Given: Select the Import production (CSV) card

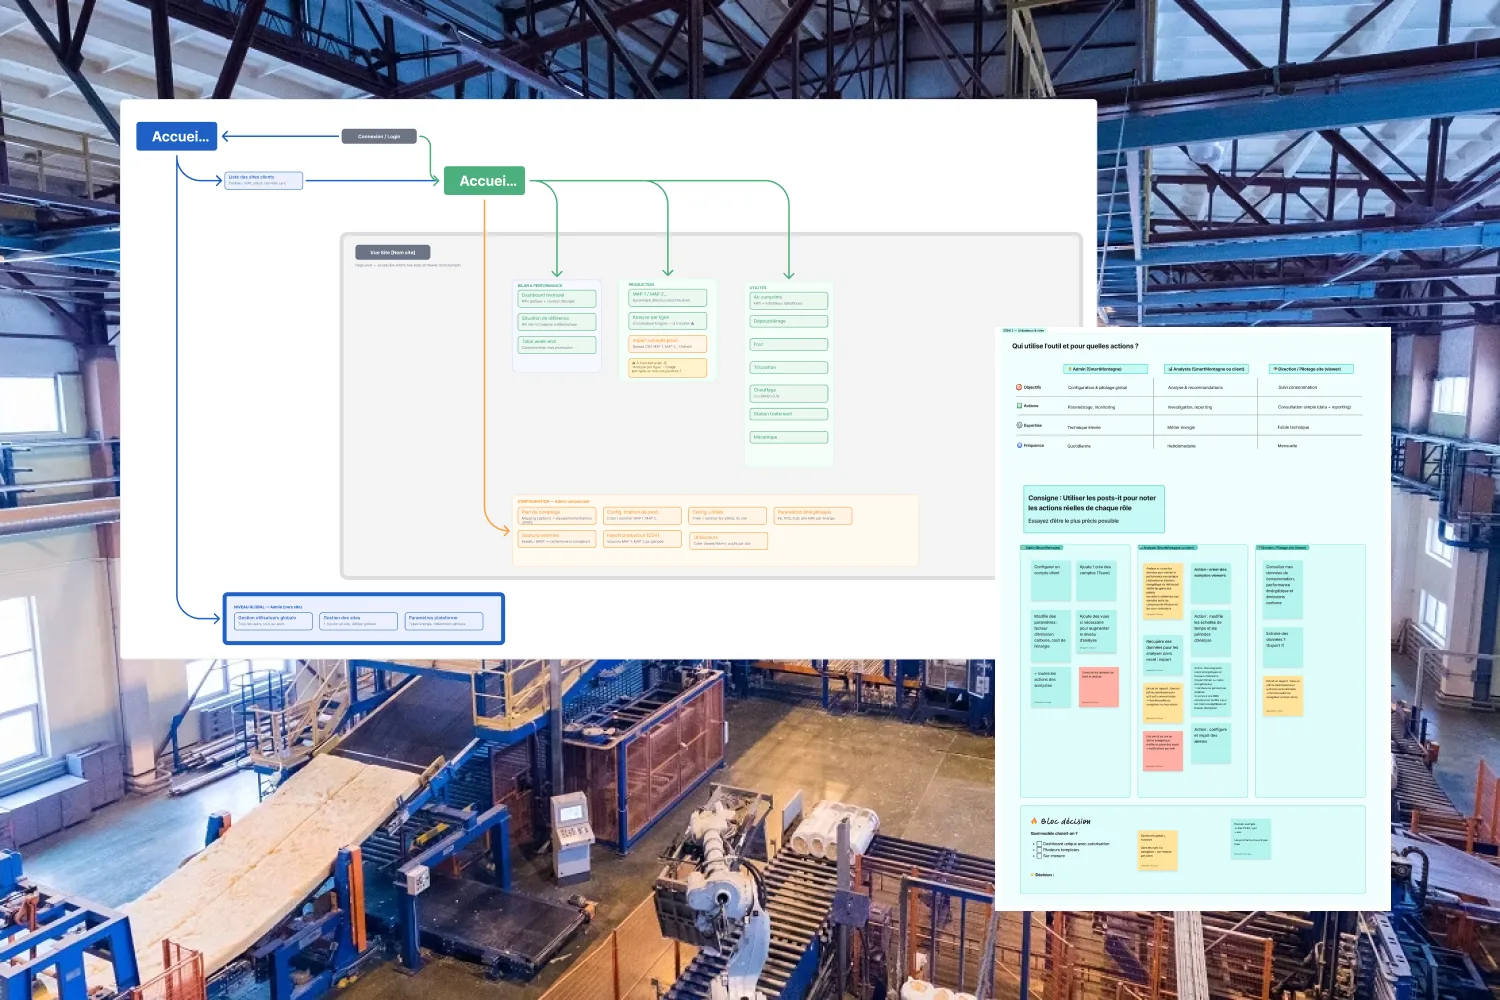Looking at the screenshot, I should tap(643, 540).
